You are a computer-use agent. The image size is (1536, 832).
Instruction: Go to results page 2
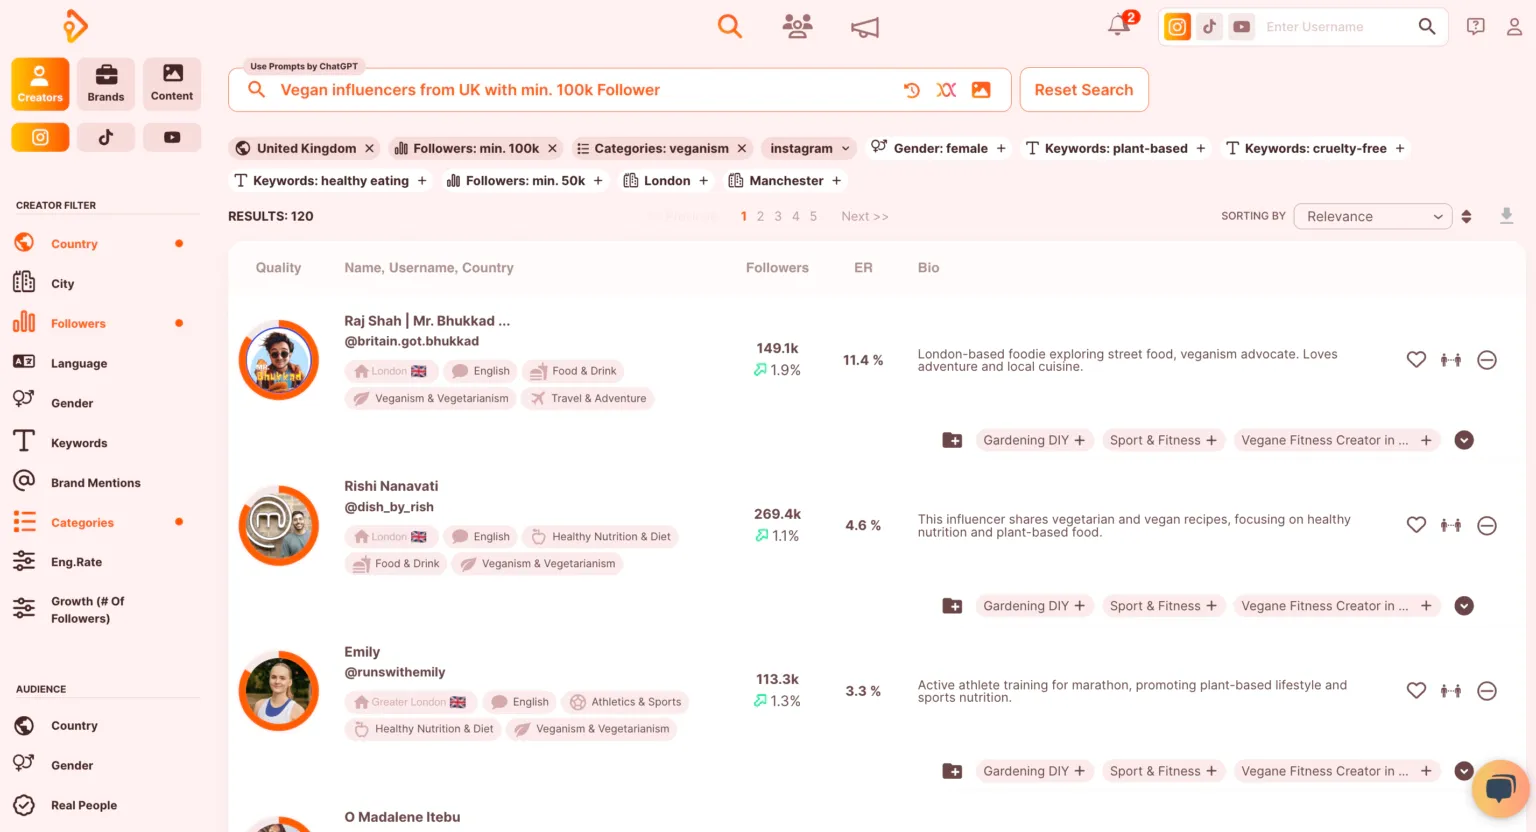760,216
